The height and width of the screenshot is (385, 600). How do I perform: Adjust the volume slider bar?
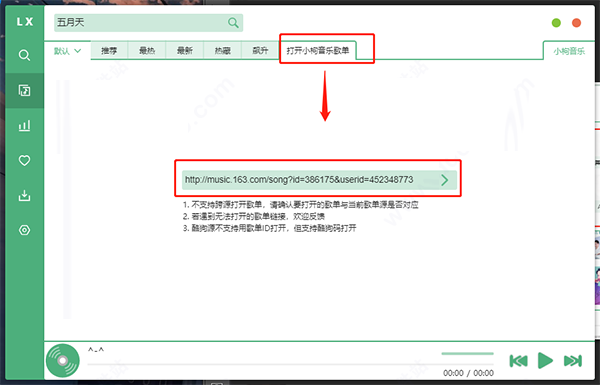coord(467,354)
